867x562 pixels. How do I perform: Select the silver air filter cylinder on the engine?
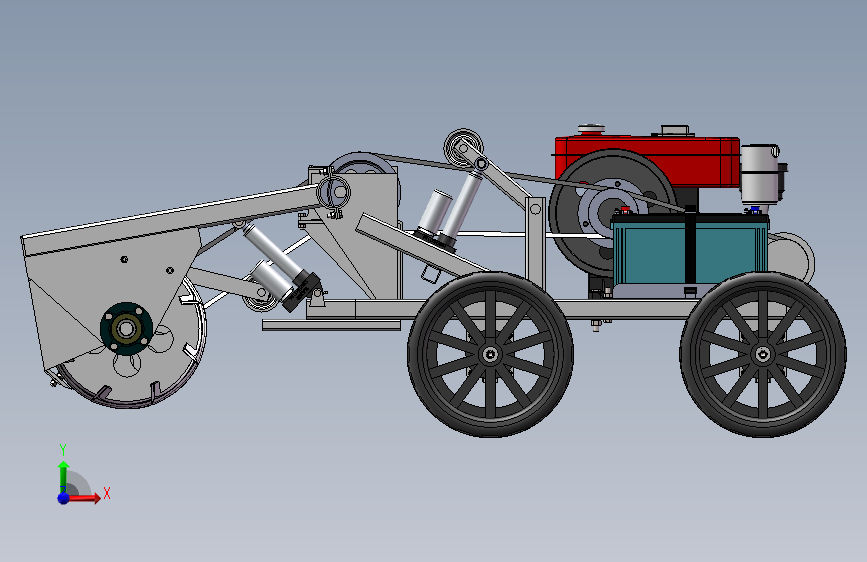coord(760,173)
